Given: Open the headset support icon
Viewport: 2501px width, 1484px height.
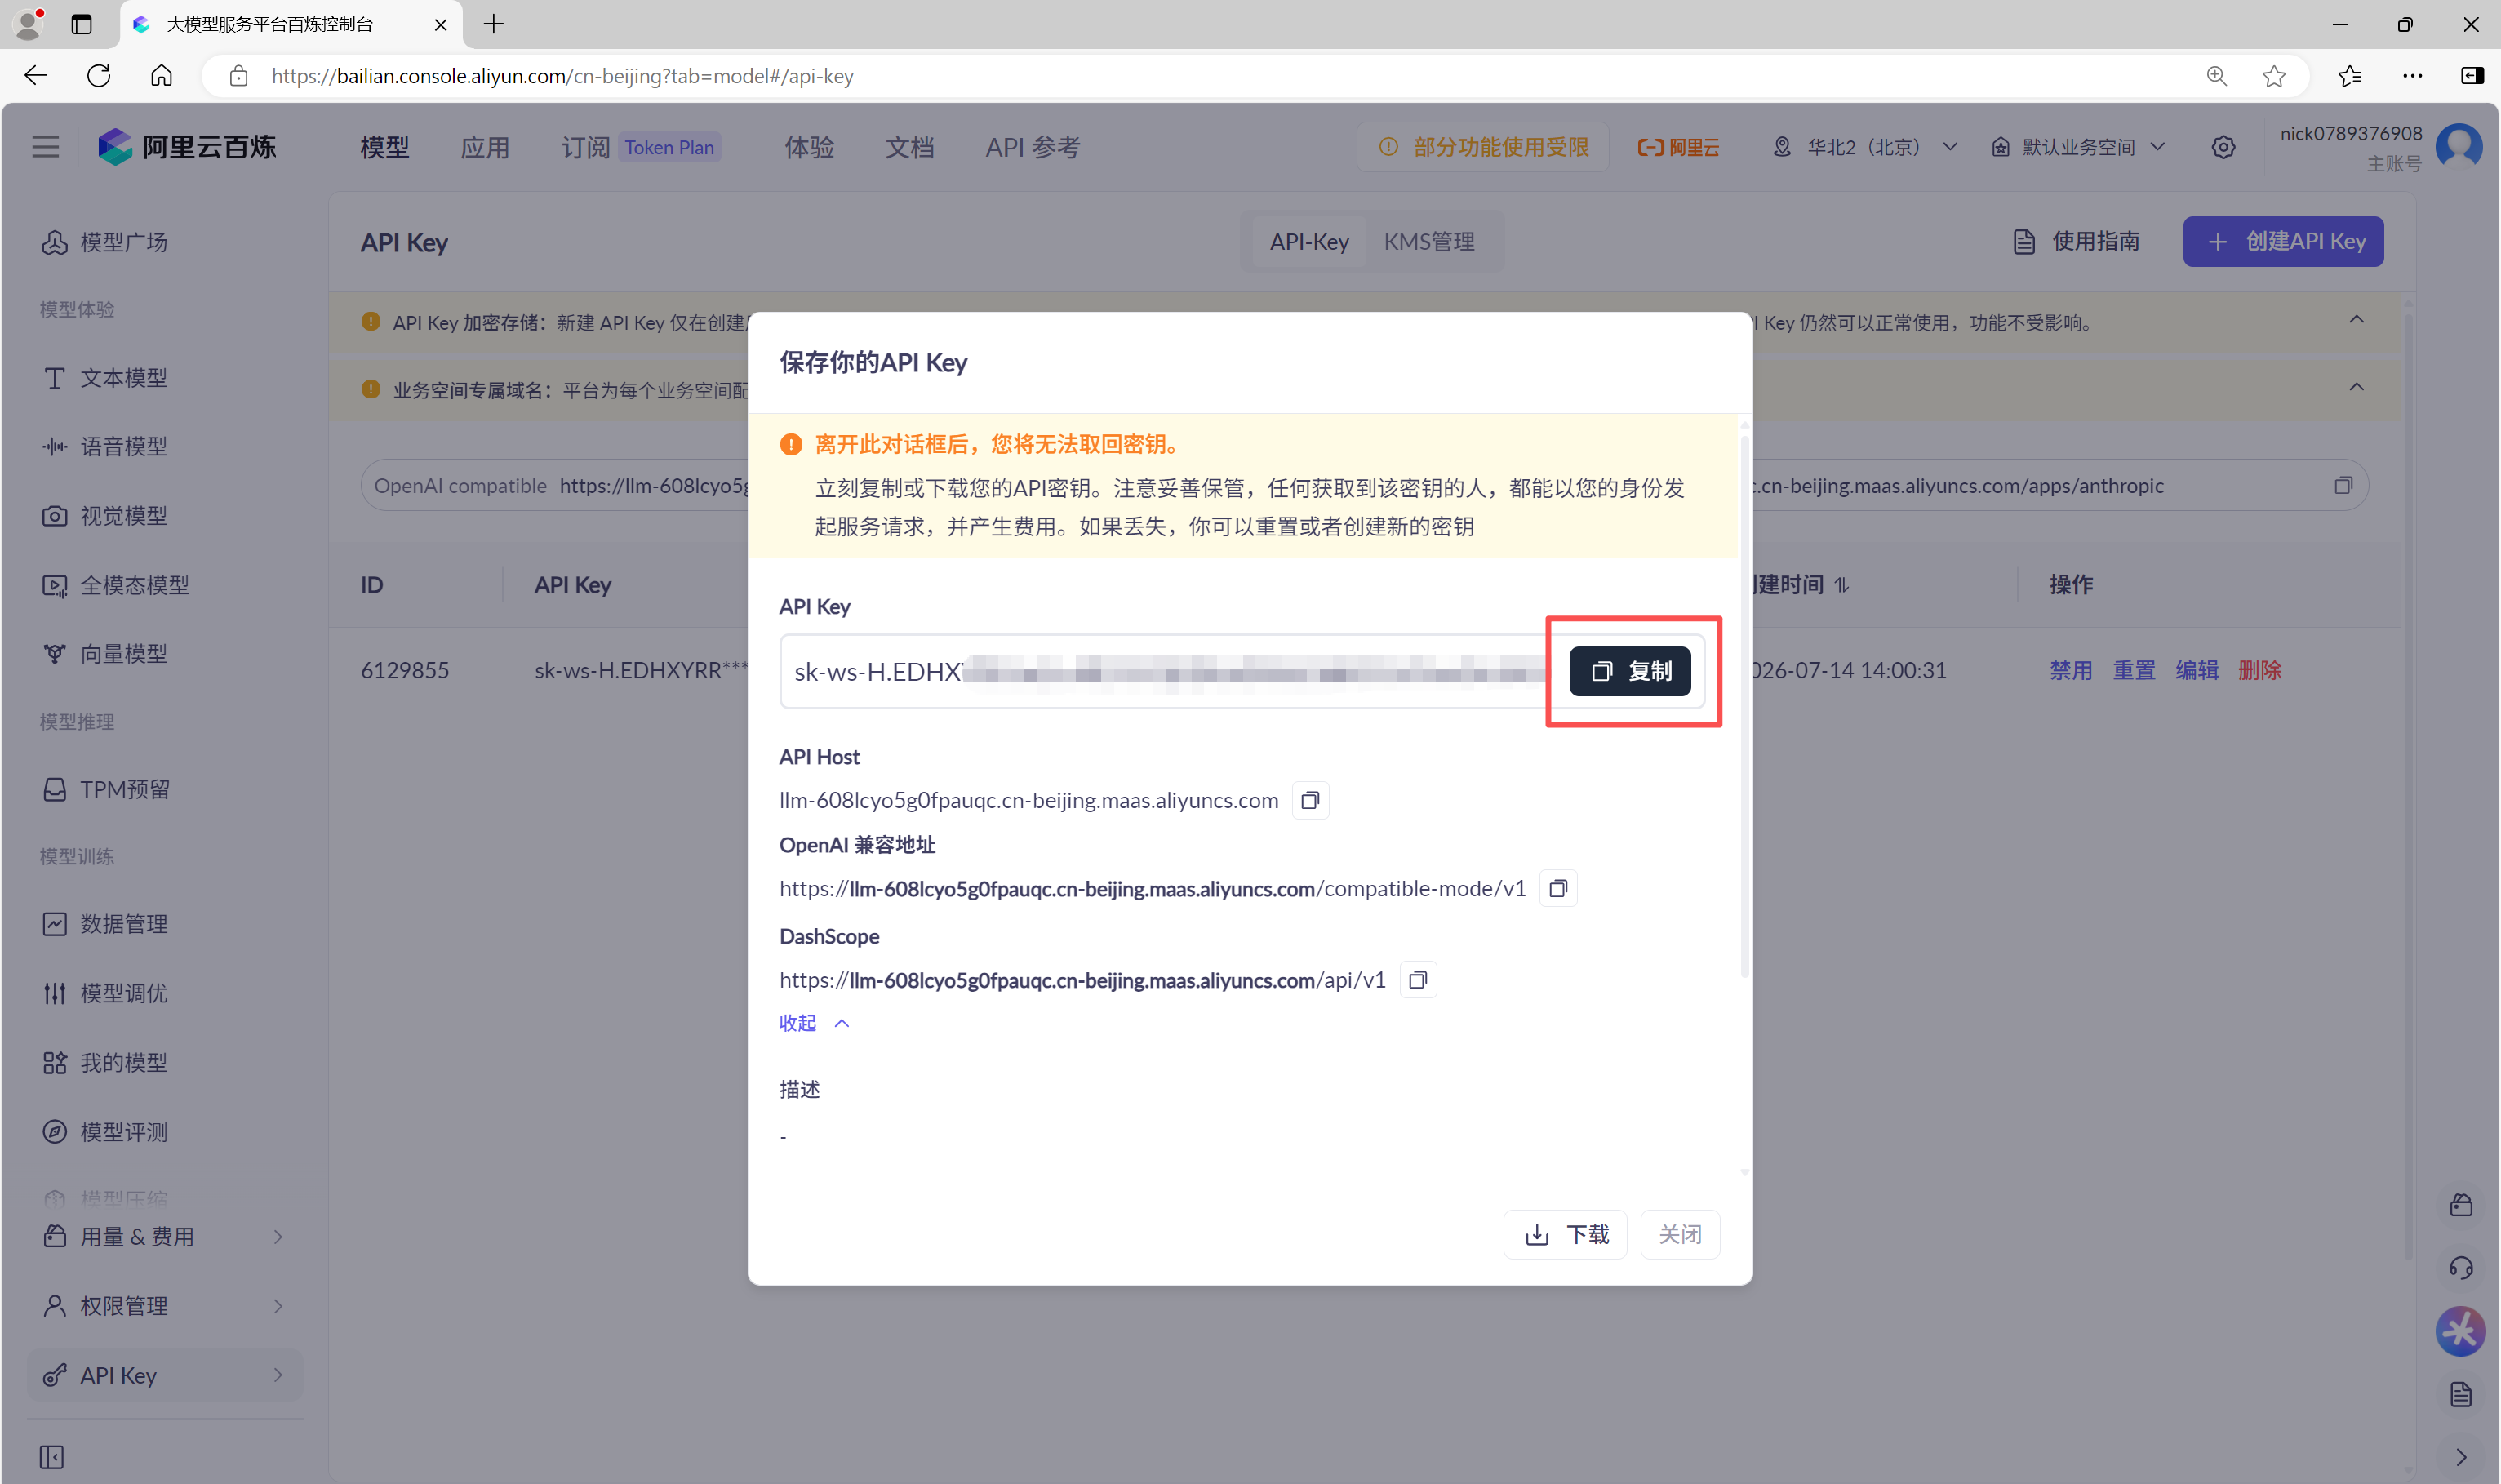Looking at the screenshot, I should point(2461,1268).
